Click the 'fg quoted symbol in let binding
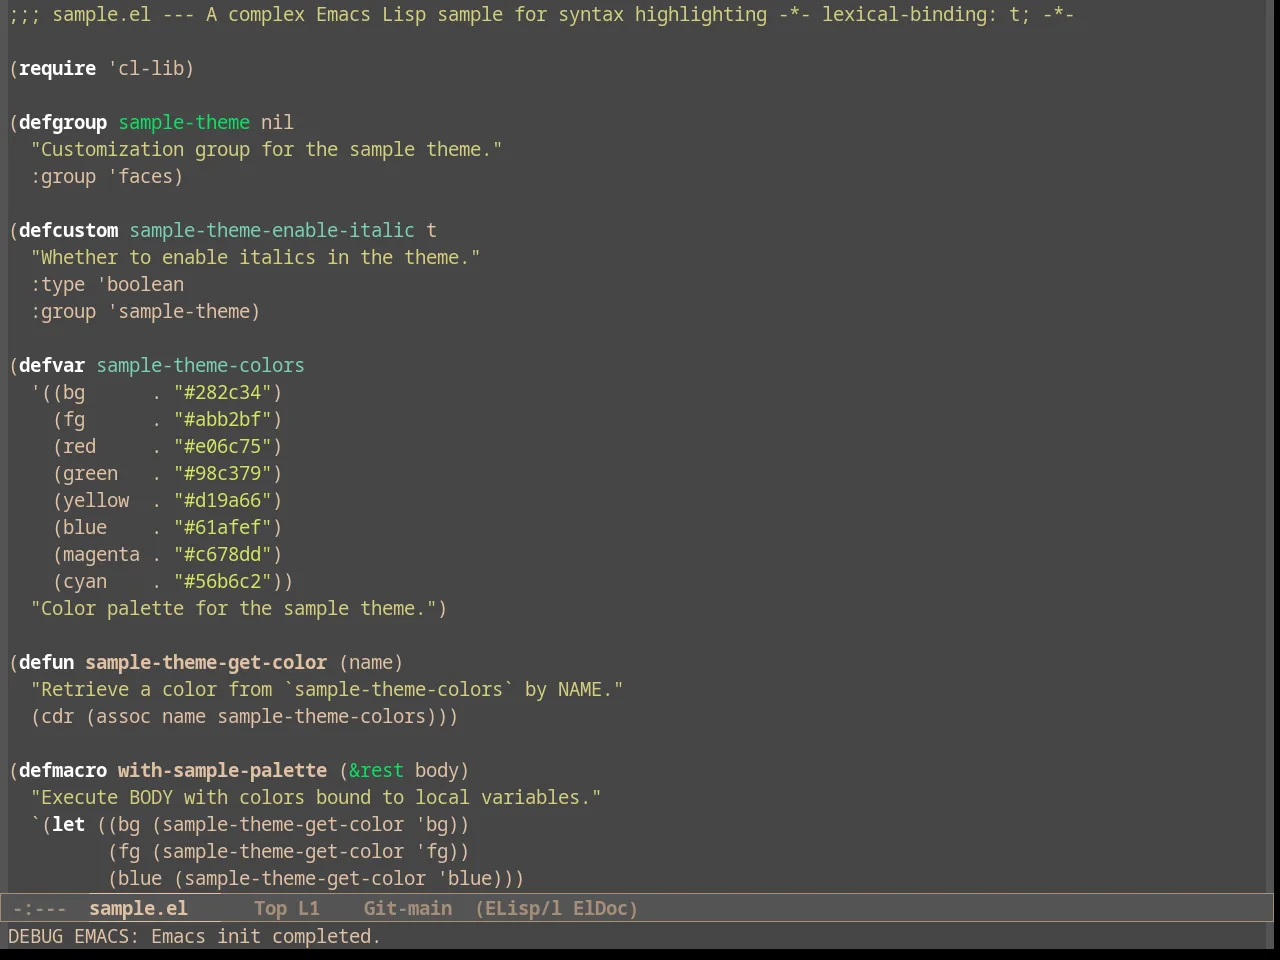 tap(432, 851)
